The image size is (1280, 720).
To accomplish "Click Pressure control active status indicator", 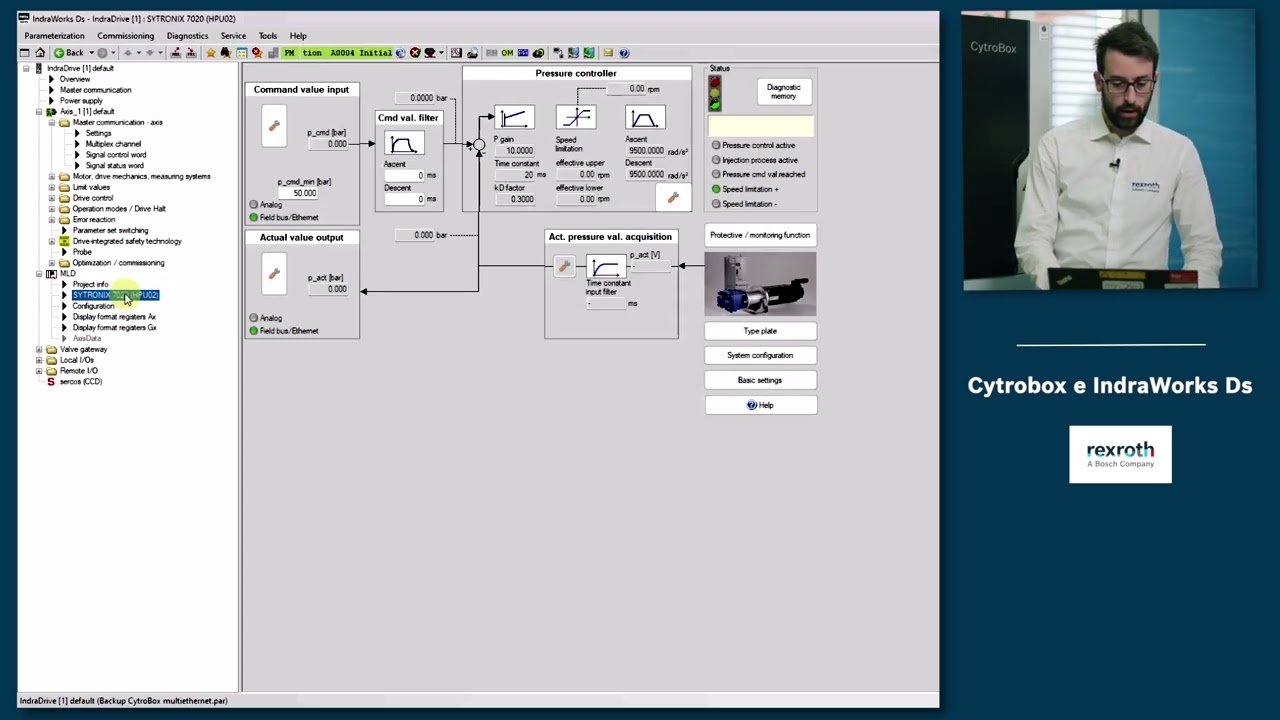I will click(716, 145).
